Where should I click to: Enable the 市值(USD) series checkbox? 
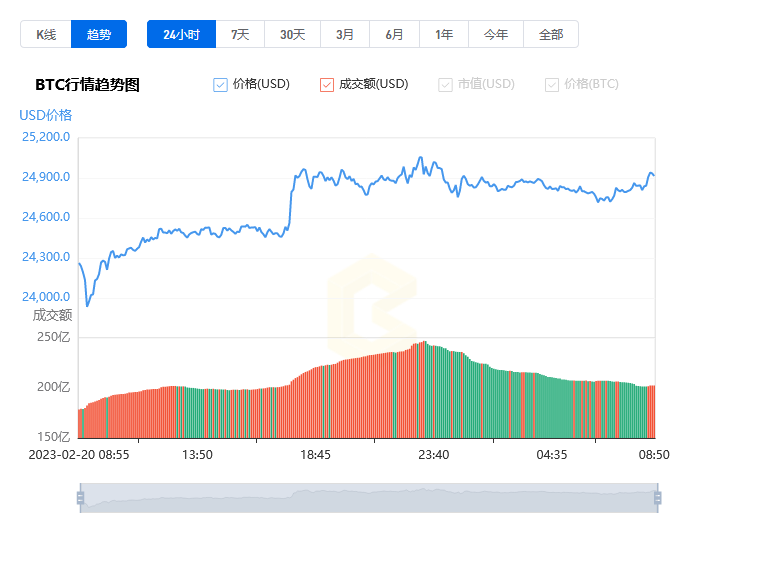coord(445,85)
